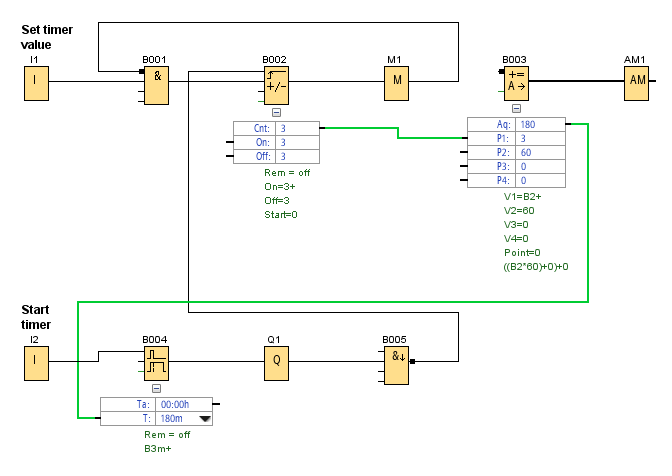Image resolution: width=672 pixels, height=476 pixels.
Task: Click the Ta parameter label
Action: 143,404
